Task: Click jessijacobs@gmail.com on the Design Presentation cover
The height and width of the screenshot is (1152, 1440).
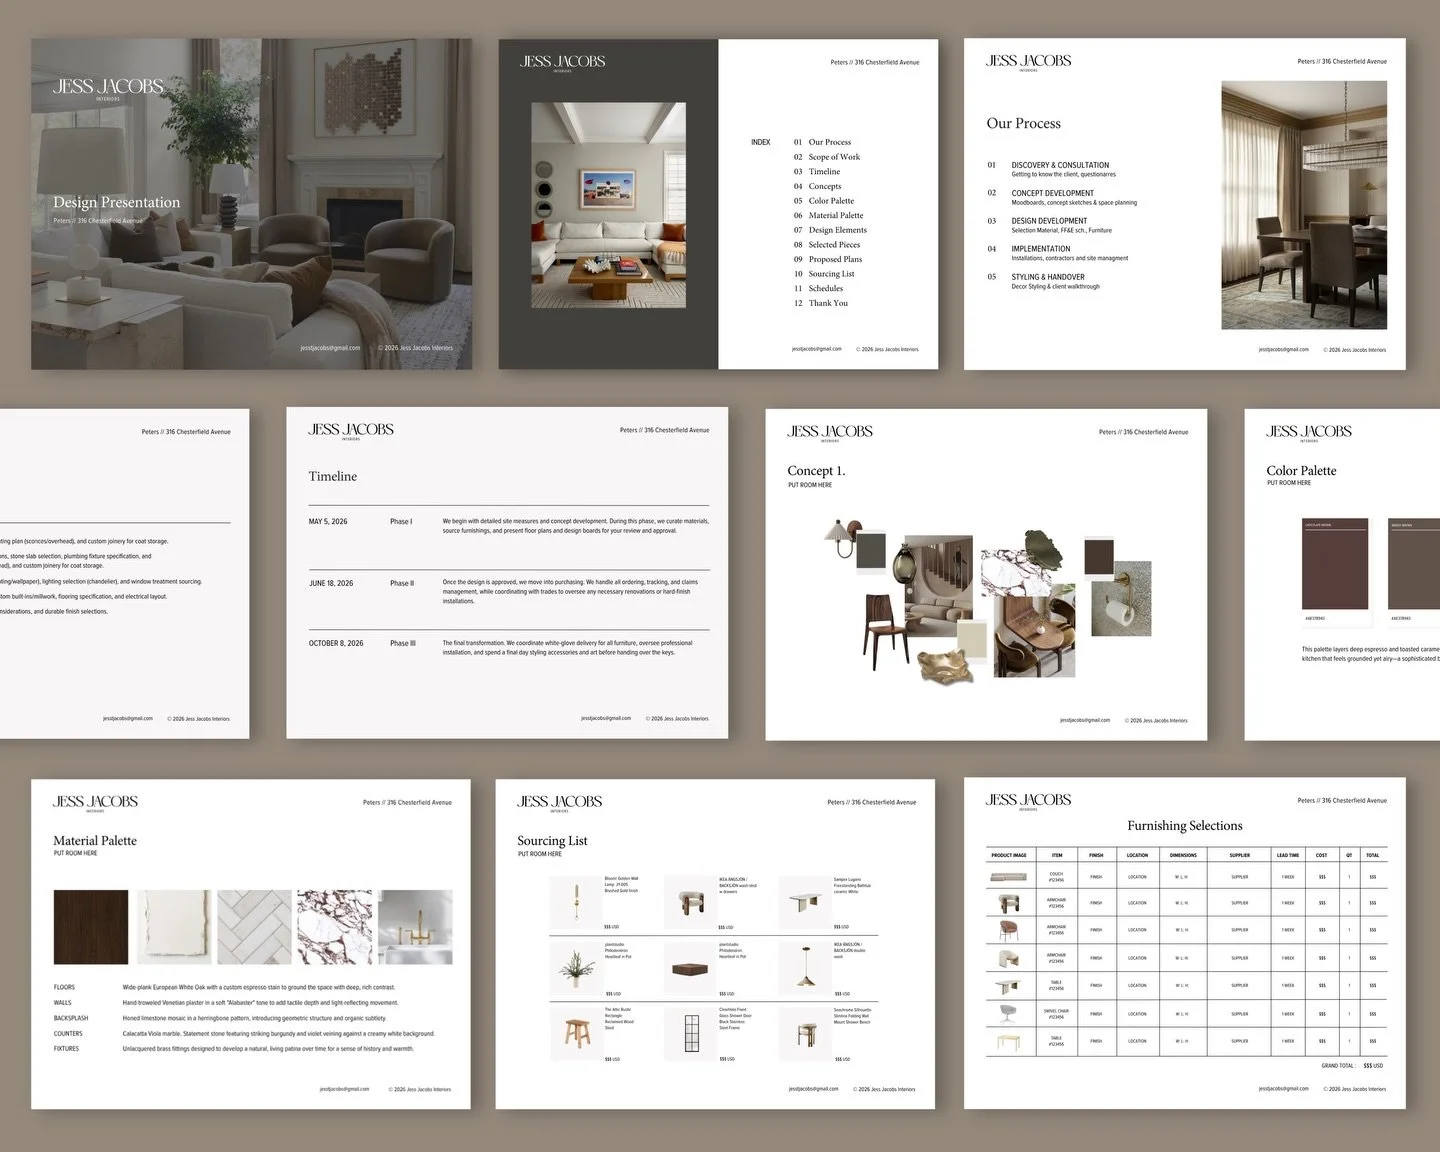Action: tap(330, 347)
